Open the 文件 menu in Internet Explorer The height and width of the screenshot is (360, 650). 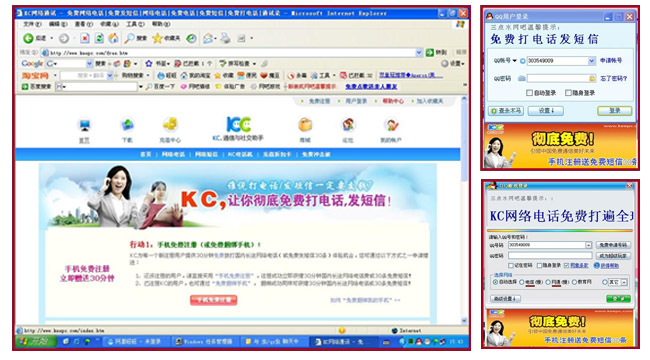pyautogui.click(x=32, y=24)
